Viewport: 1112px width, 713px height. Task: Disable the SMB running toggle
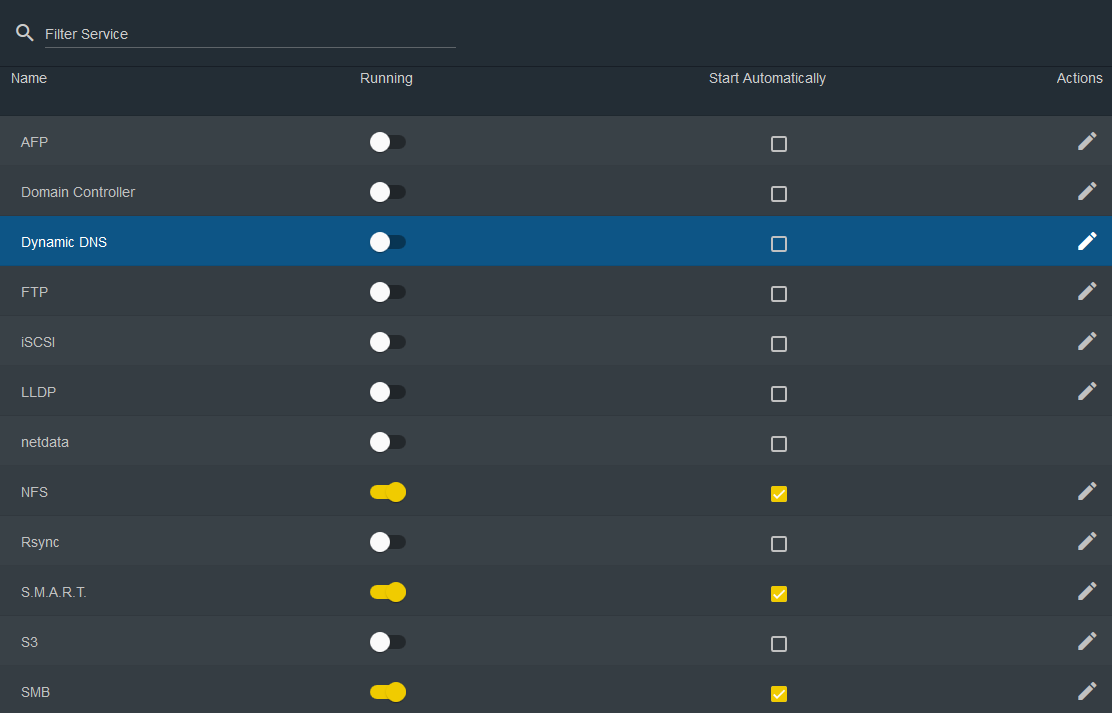coord(387,692)
